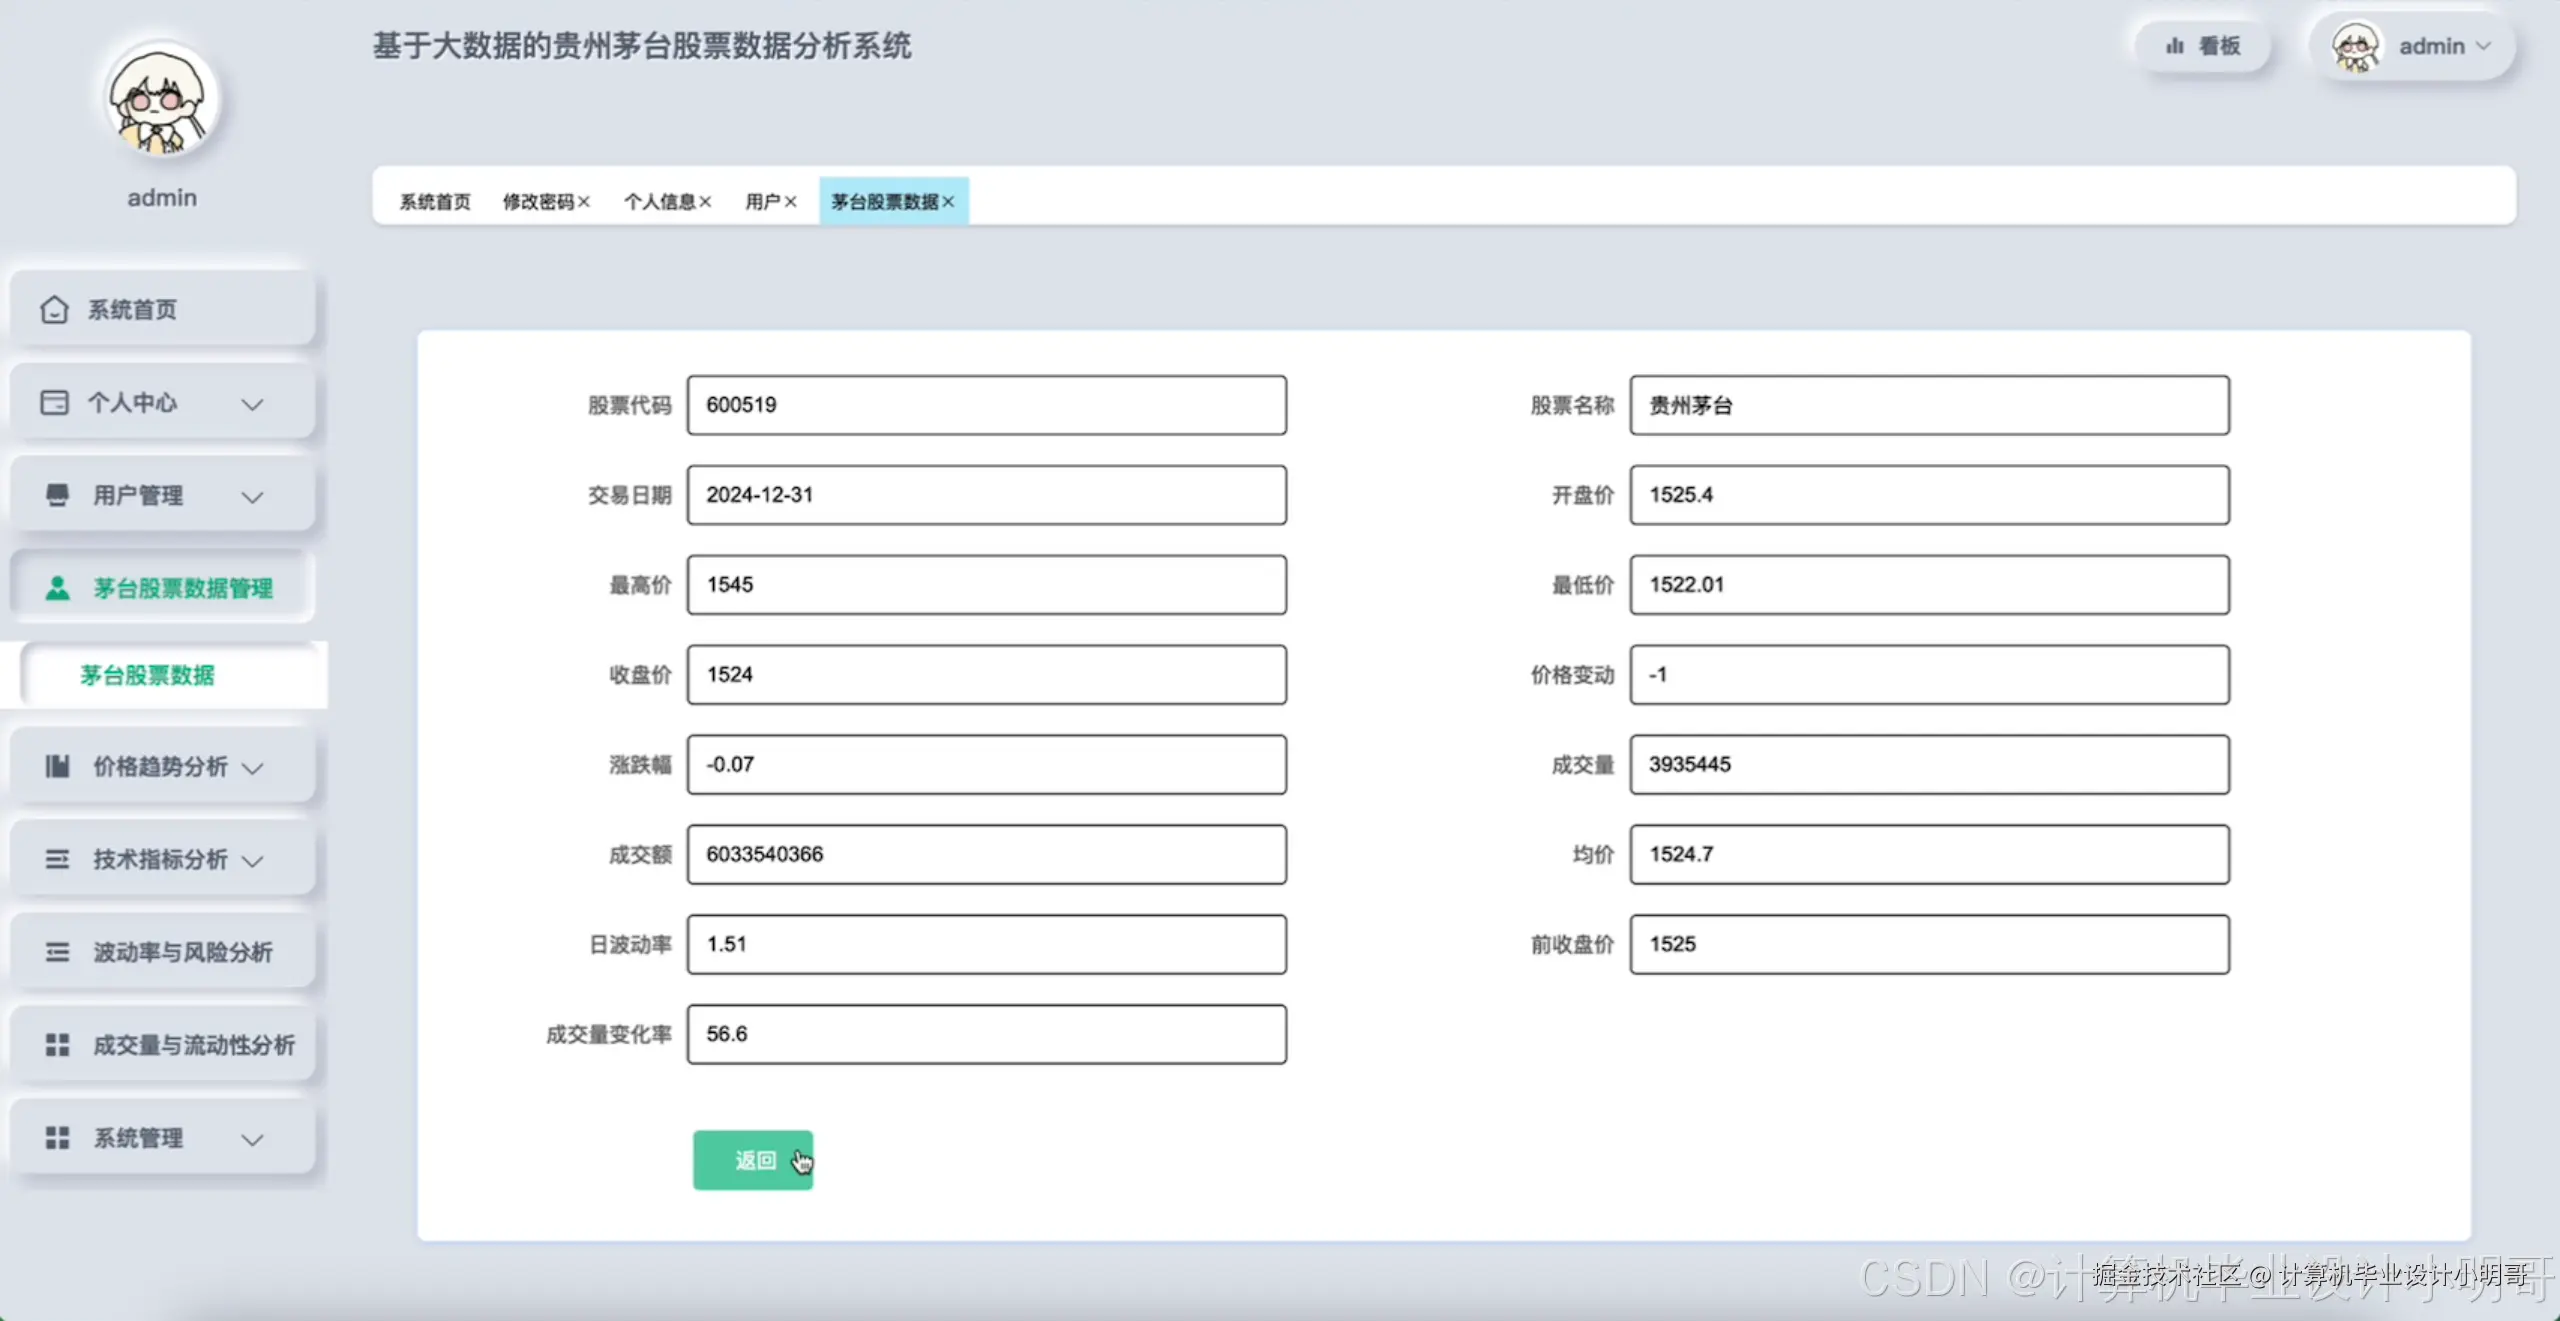
Task: Open 茅台股票数据 submenu item
Action: [148, 676]
